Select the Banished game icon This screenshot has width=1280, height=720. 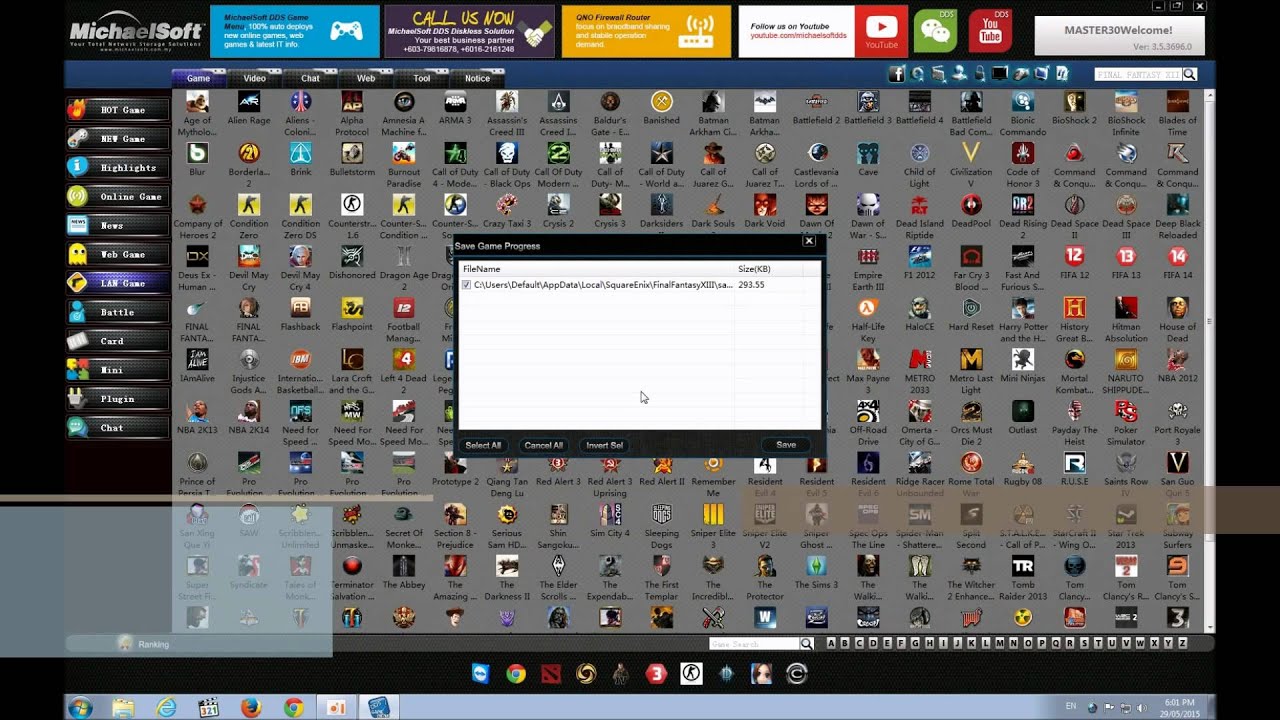pos(661,102)
